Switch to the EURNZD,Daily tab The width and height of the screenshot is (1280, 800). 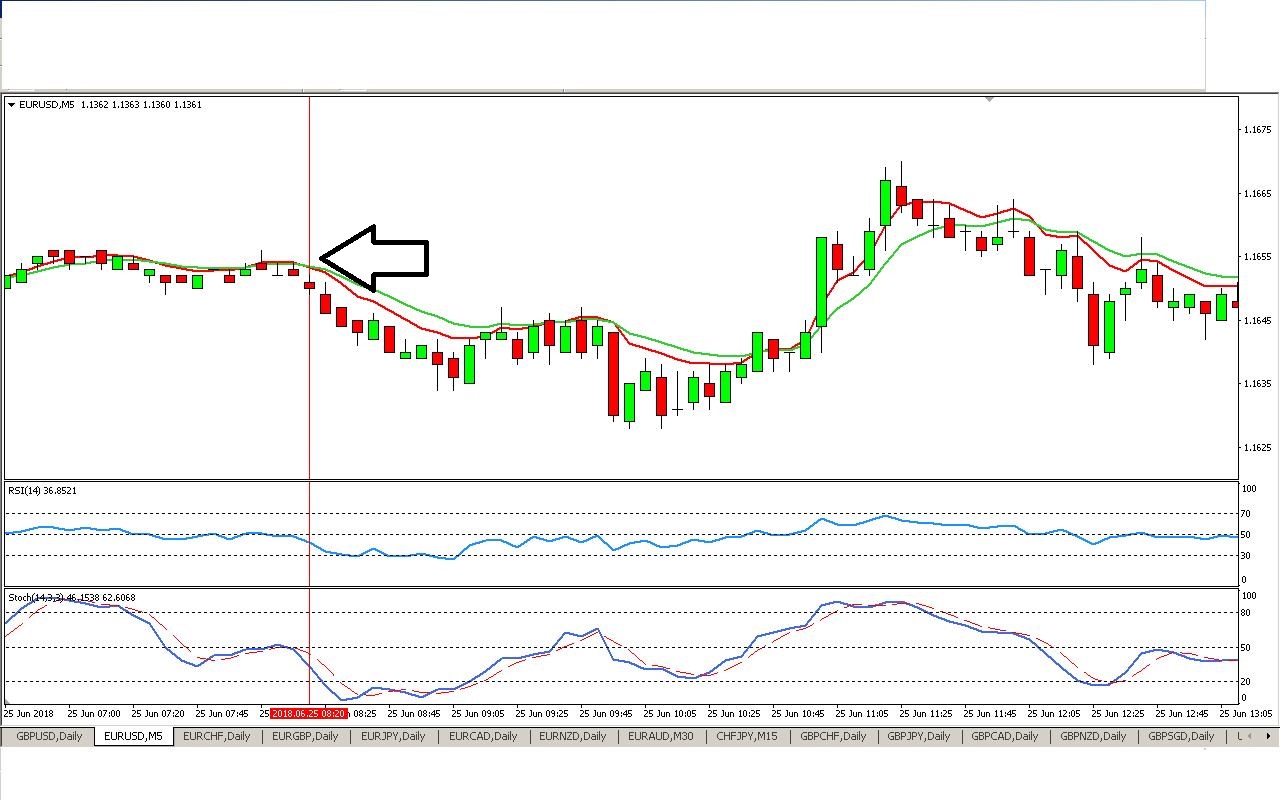point(573,736)
